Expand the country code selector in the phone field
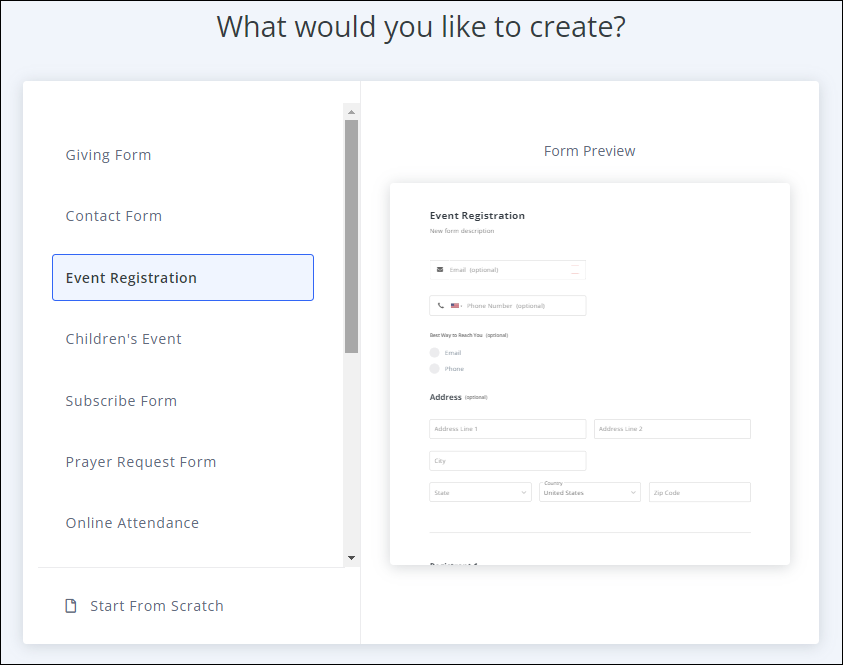This screenshot has width=843, height=665. pos(460,305)
